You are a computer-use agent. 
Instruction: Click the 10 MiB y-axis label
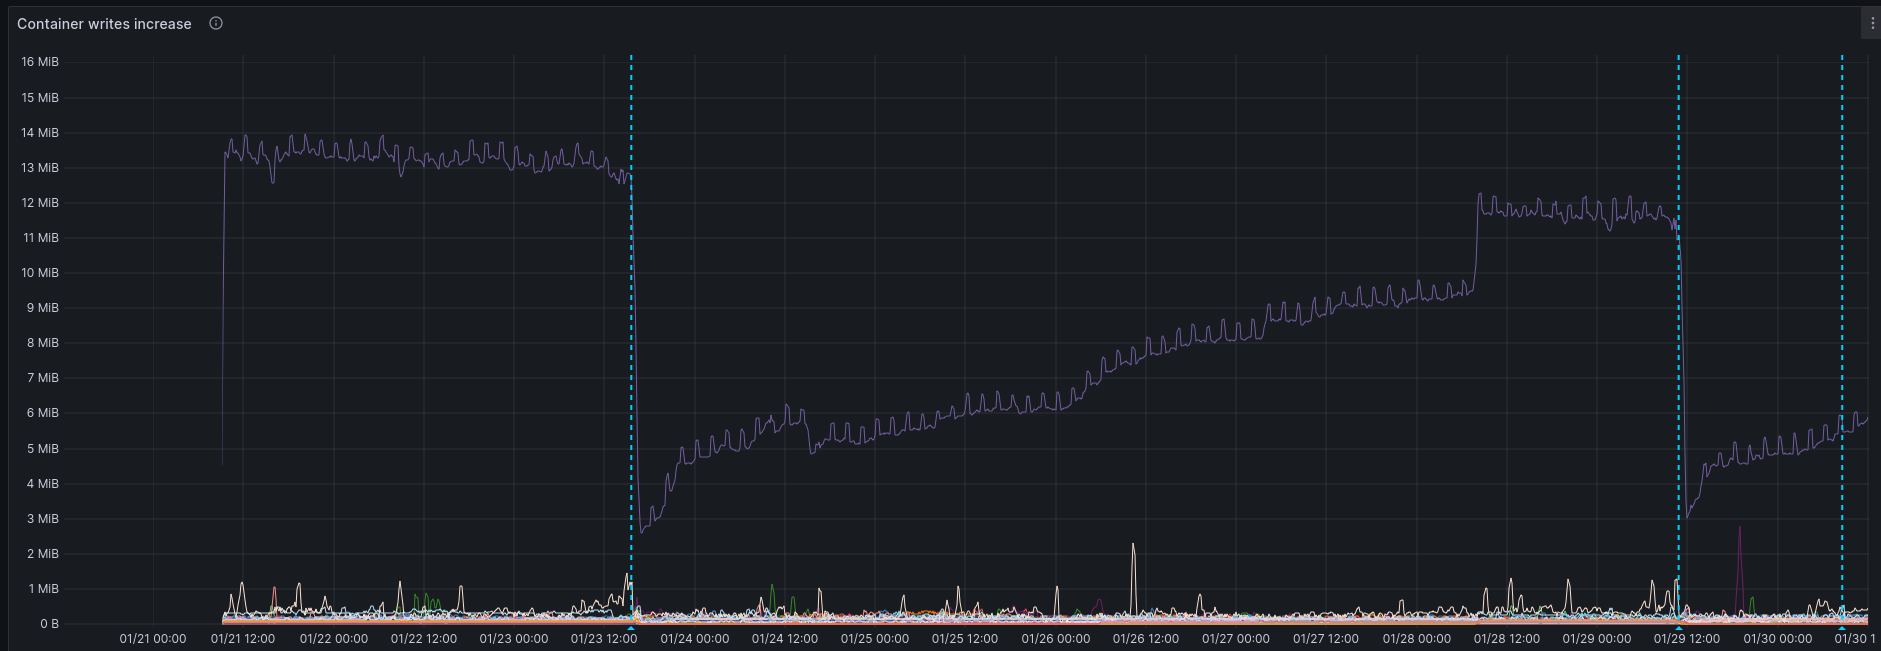tap(40, 273)
